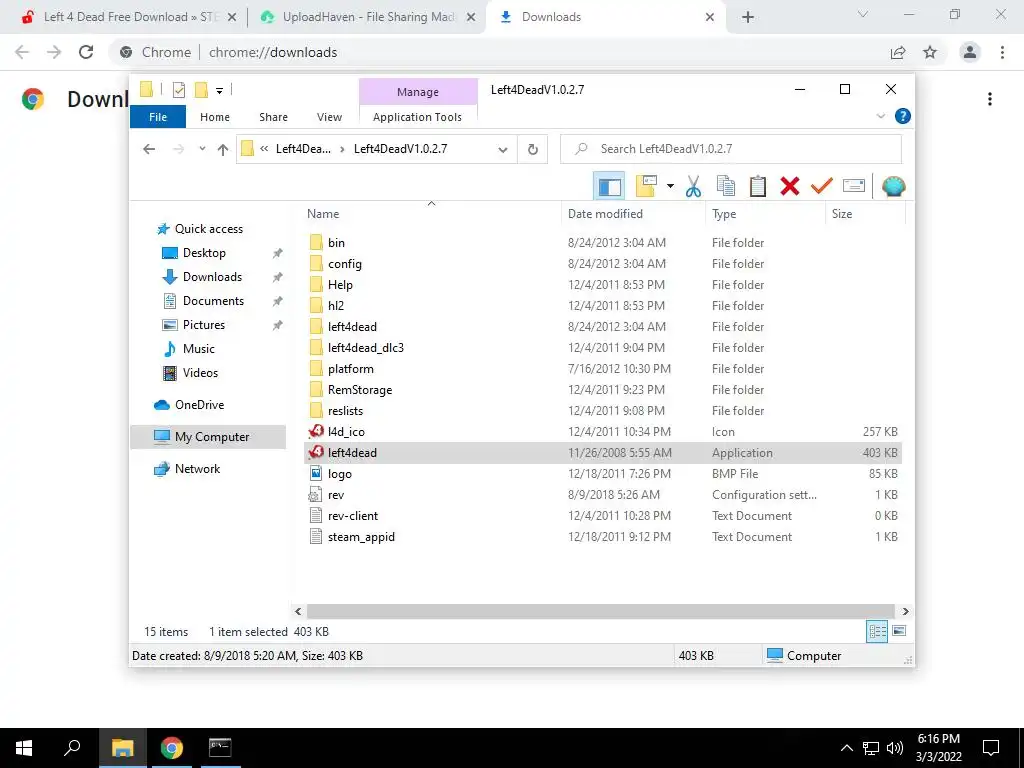Open the Home ribbon tab
This screenshot has width=1024, height=768.
[215, 117]
